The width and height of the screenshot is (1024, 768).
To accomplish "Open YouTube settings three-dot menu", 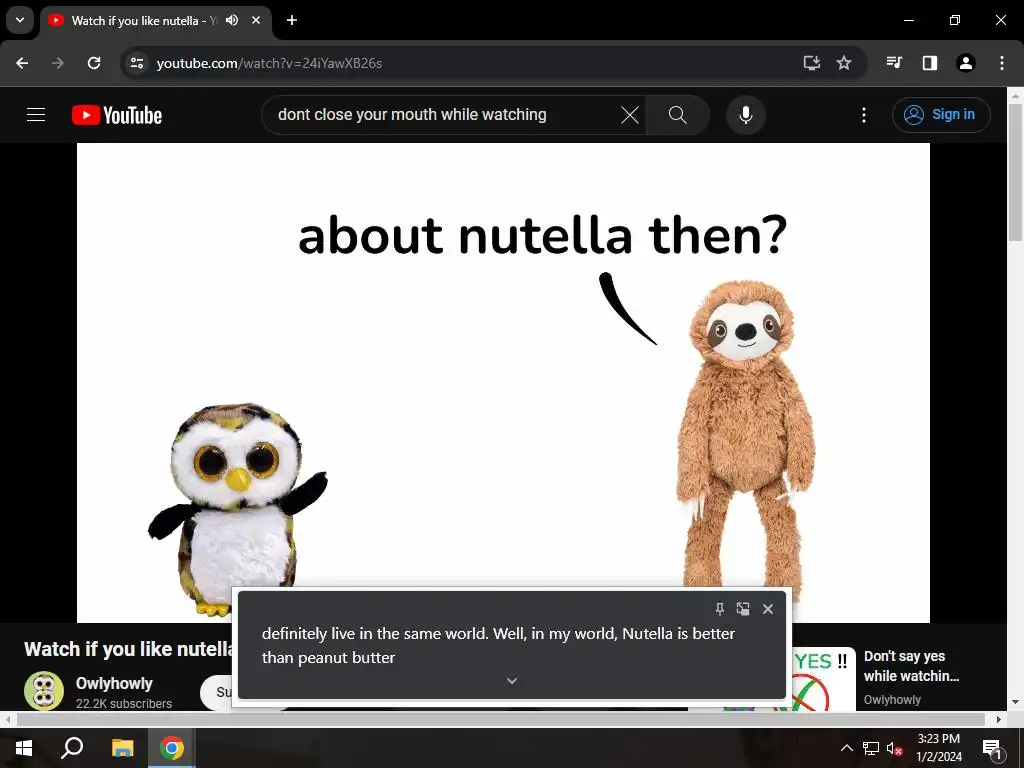I will (864, 115).
